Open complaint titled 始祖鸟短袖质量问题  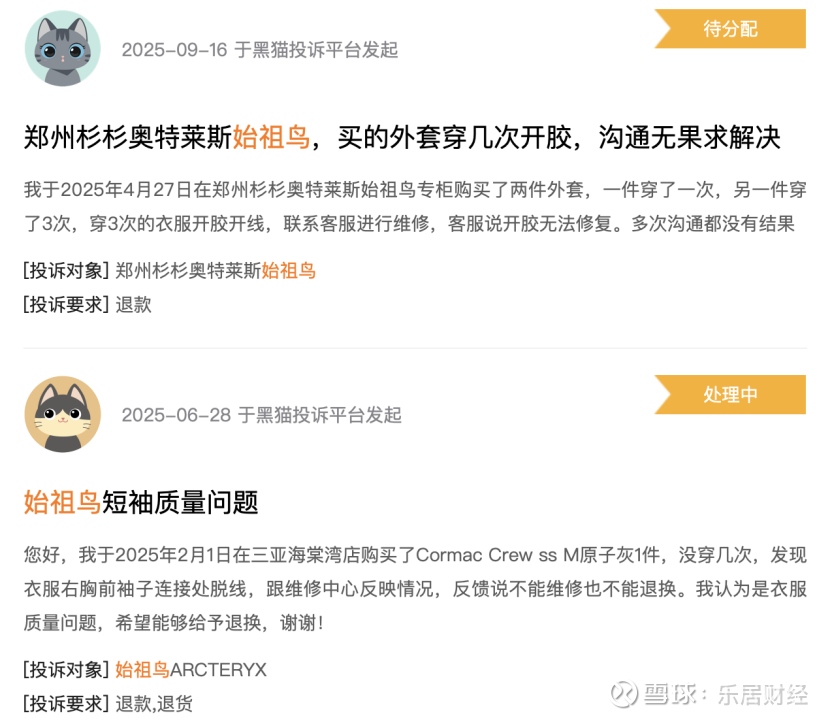pos(141,502)
